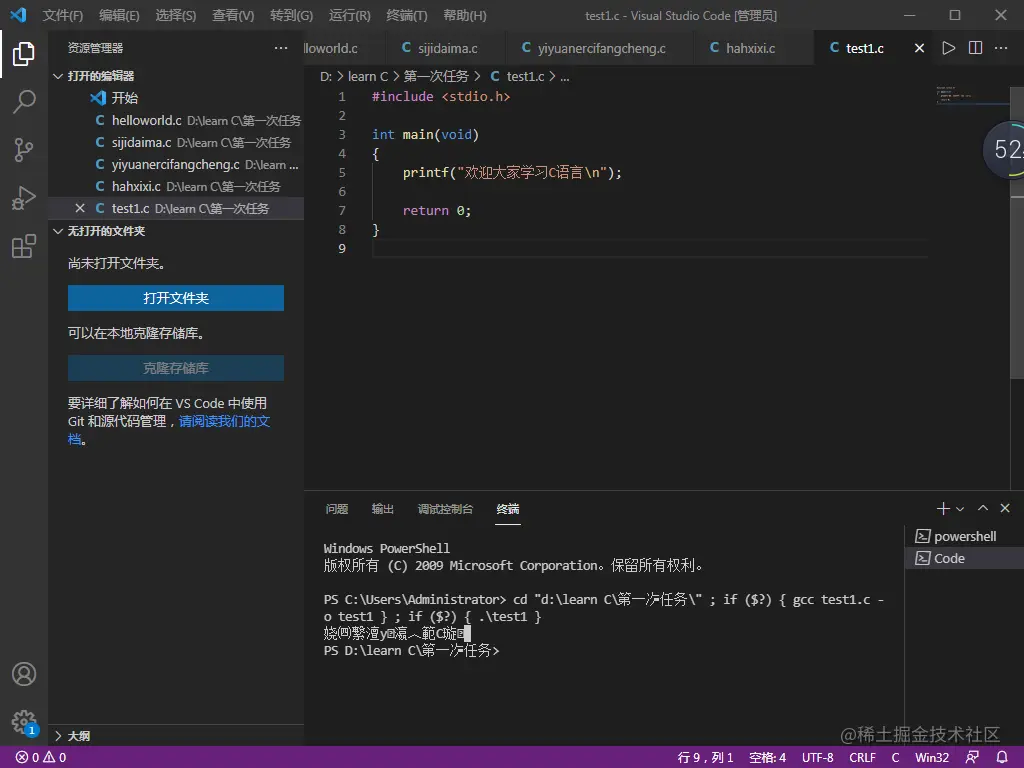Split the editor to the right
The height and width of the screenshot is (768, 1024).
tap(975, 48)
